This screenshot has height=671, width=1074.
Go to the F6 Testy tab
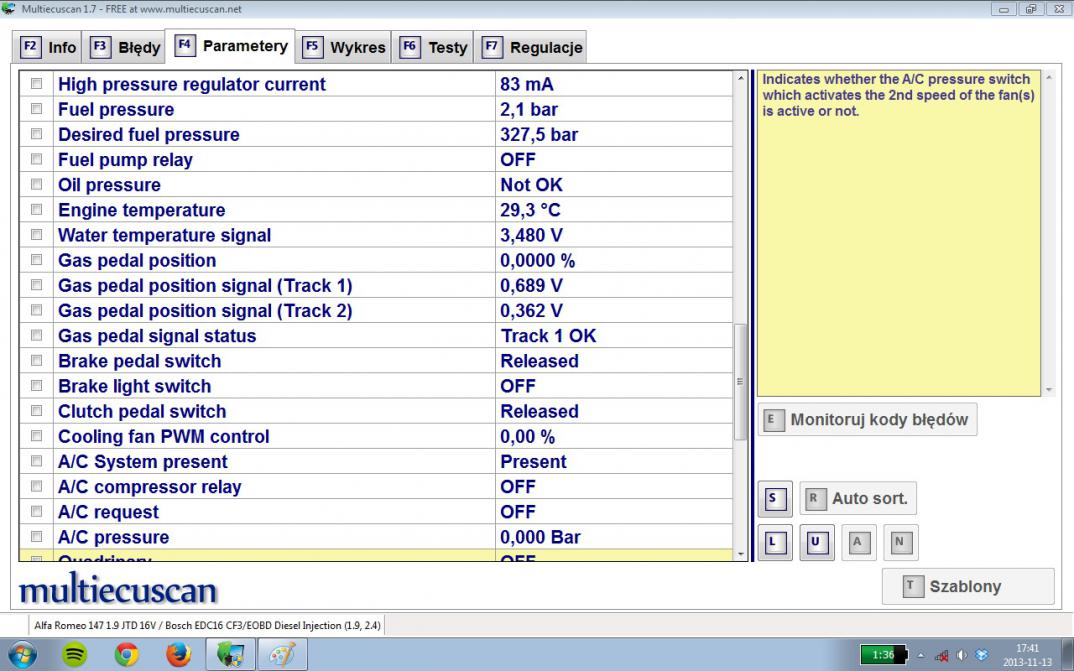click(x=432, y=47)
